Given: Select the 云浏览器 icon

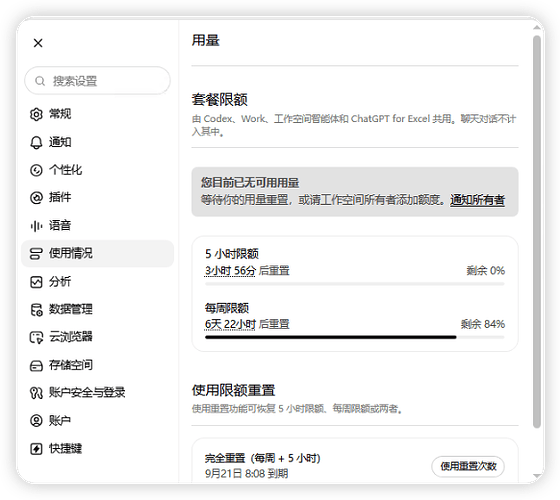Looking at the screenshot, I should pyautogui.click(x=36, y=337).
